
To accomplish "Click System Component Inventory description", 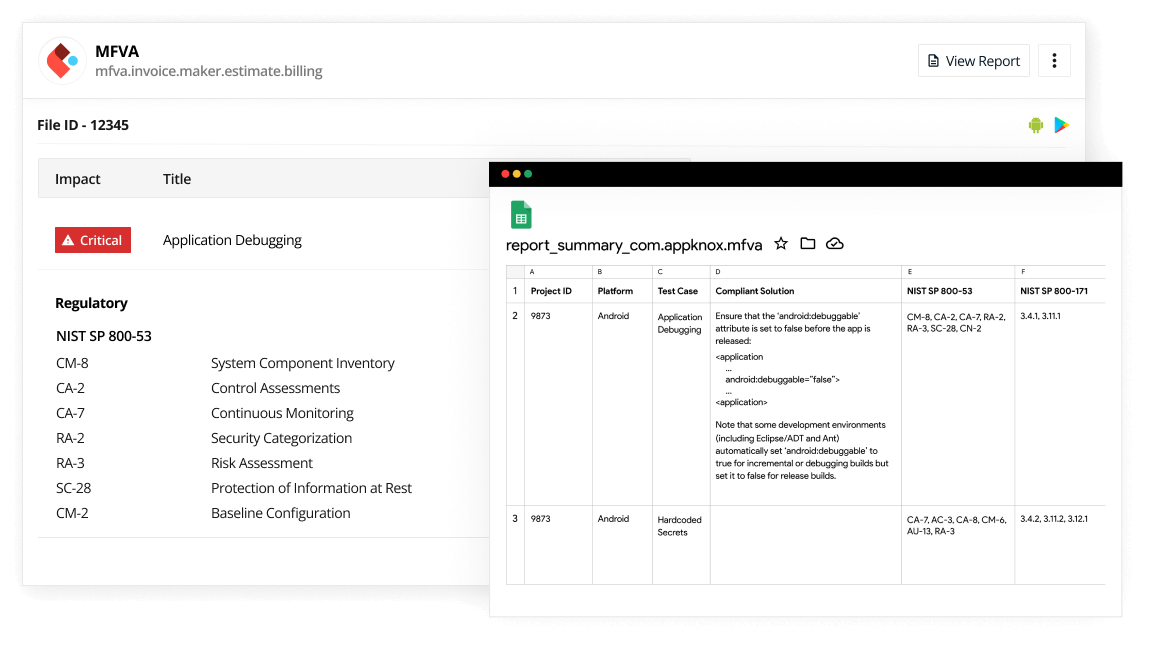I will pos(302,363).
